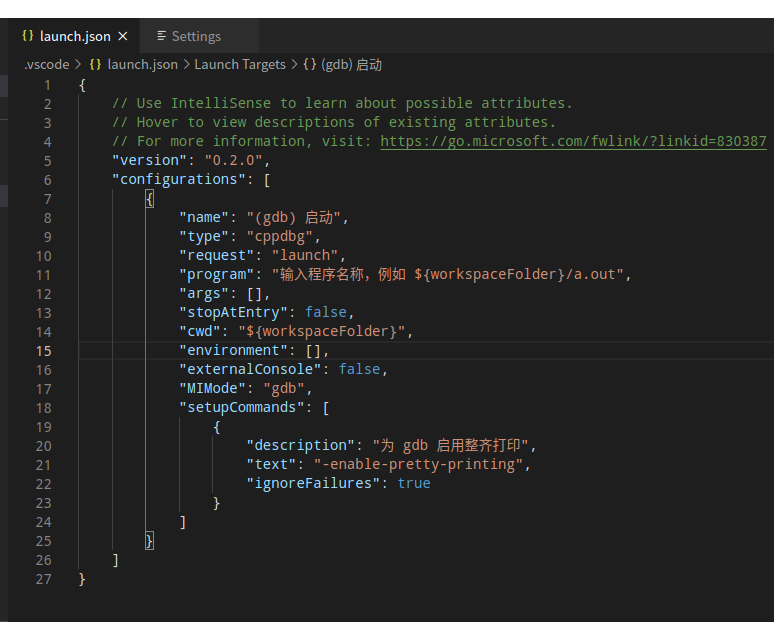Click the Hover to view descriptions comment
774x622 pixels.
pos(334,122)
